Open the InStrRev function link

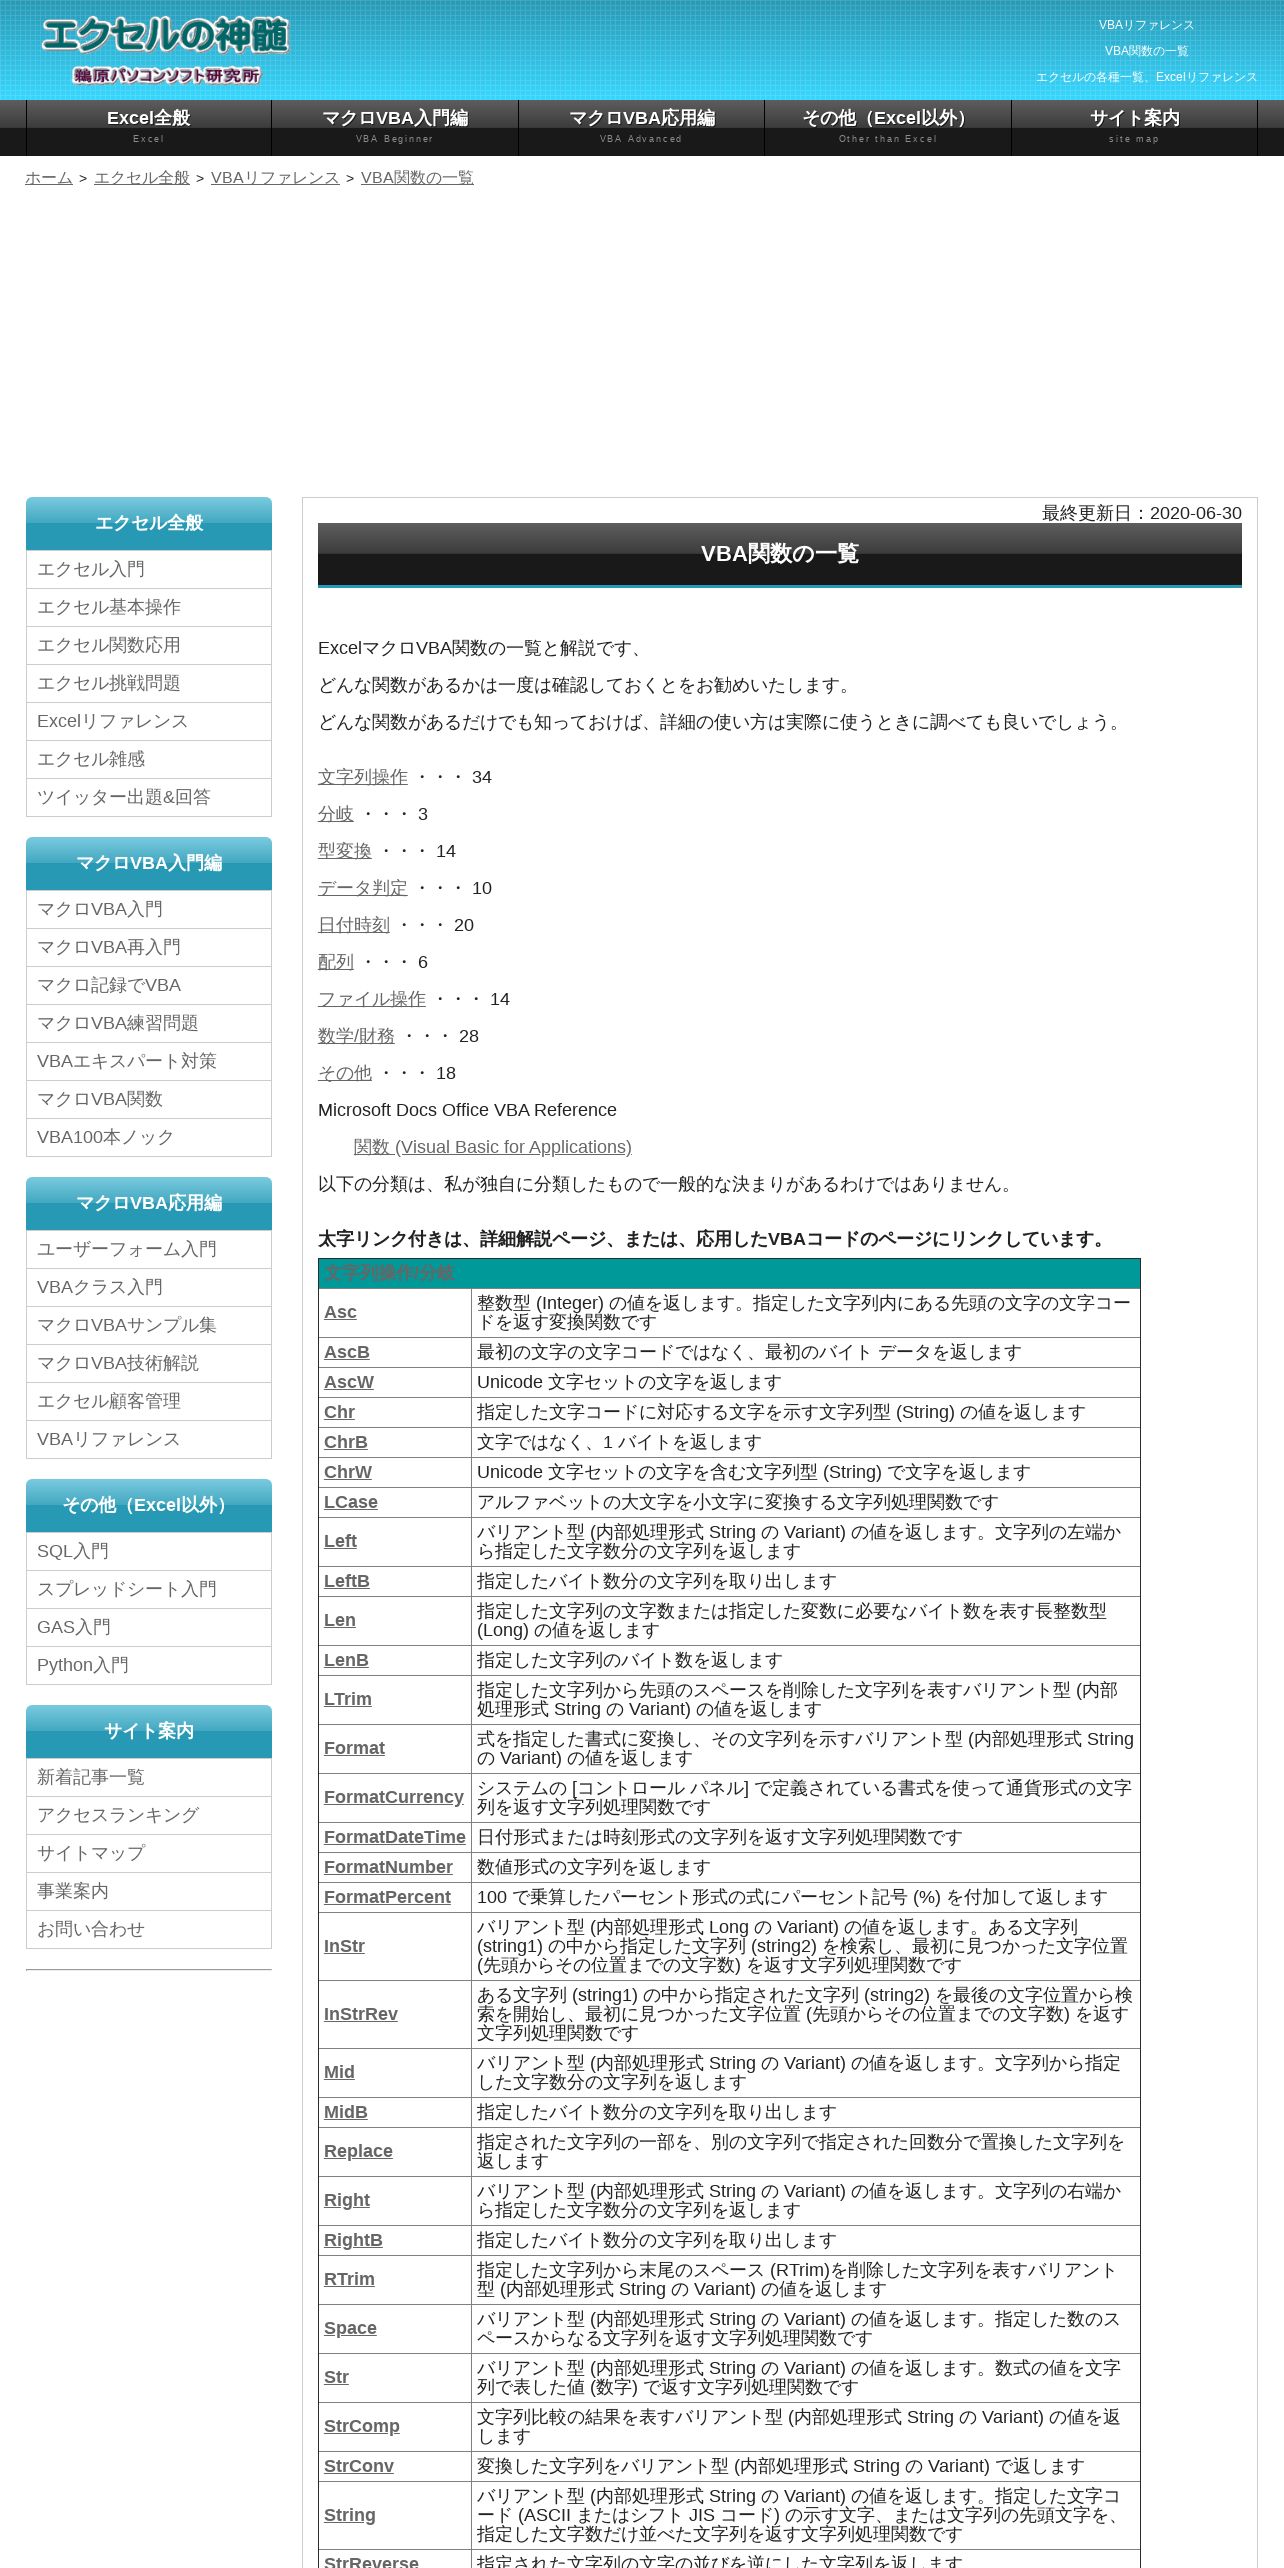coord(361,2014)
